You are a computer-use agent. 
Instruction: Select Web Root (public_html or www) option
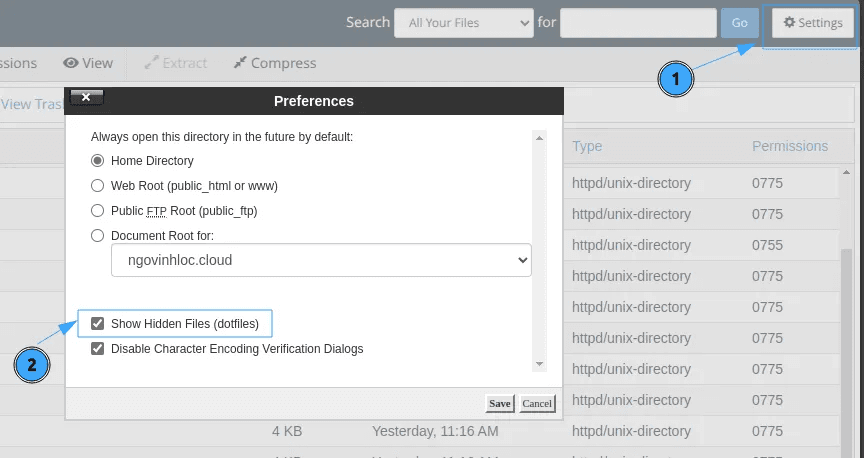pyautogui.click(x=97, y=185)
